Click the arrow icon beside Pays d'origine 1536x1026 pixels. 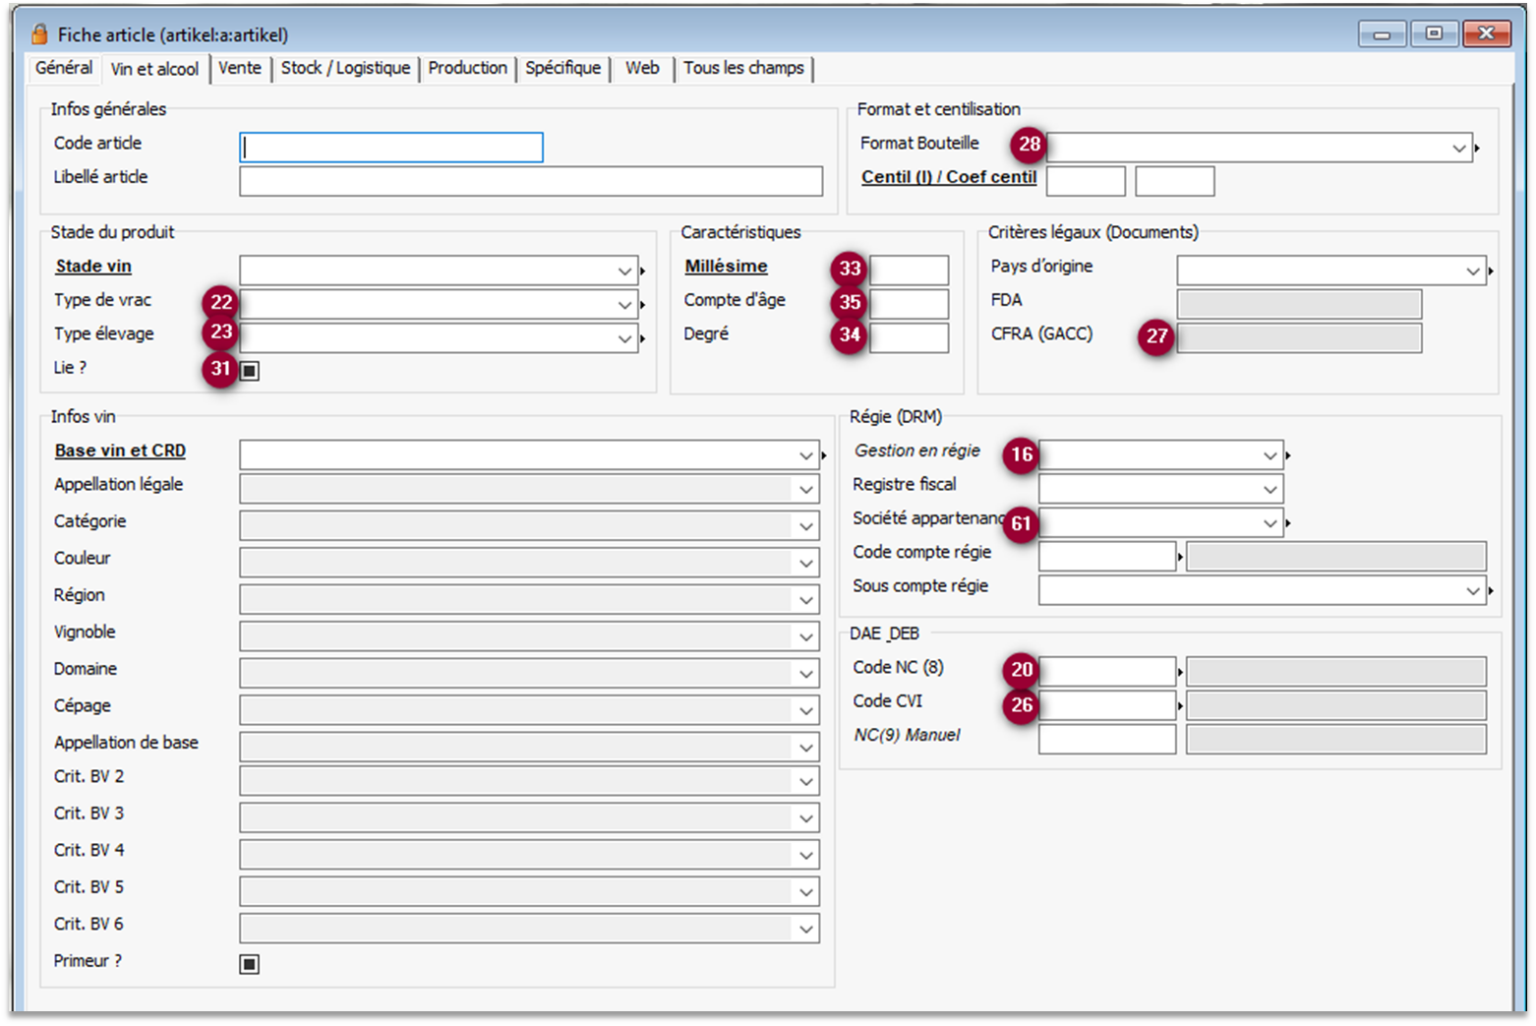pyautogui.click(x=1490, y=271)
